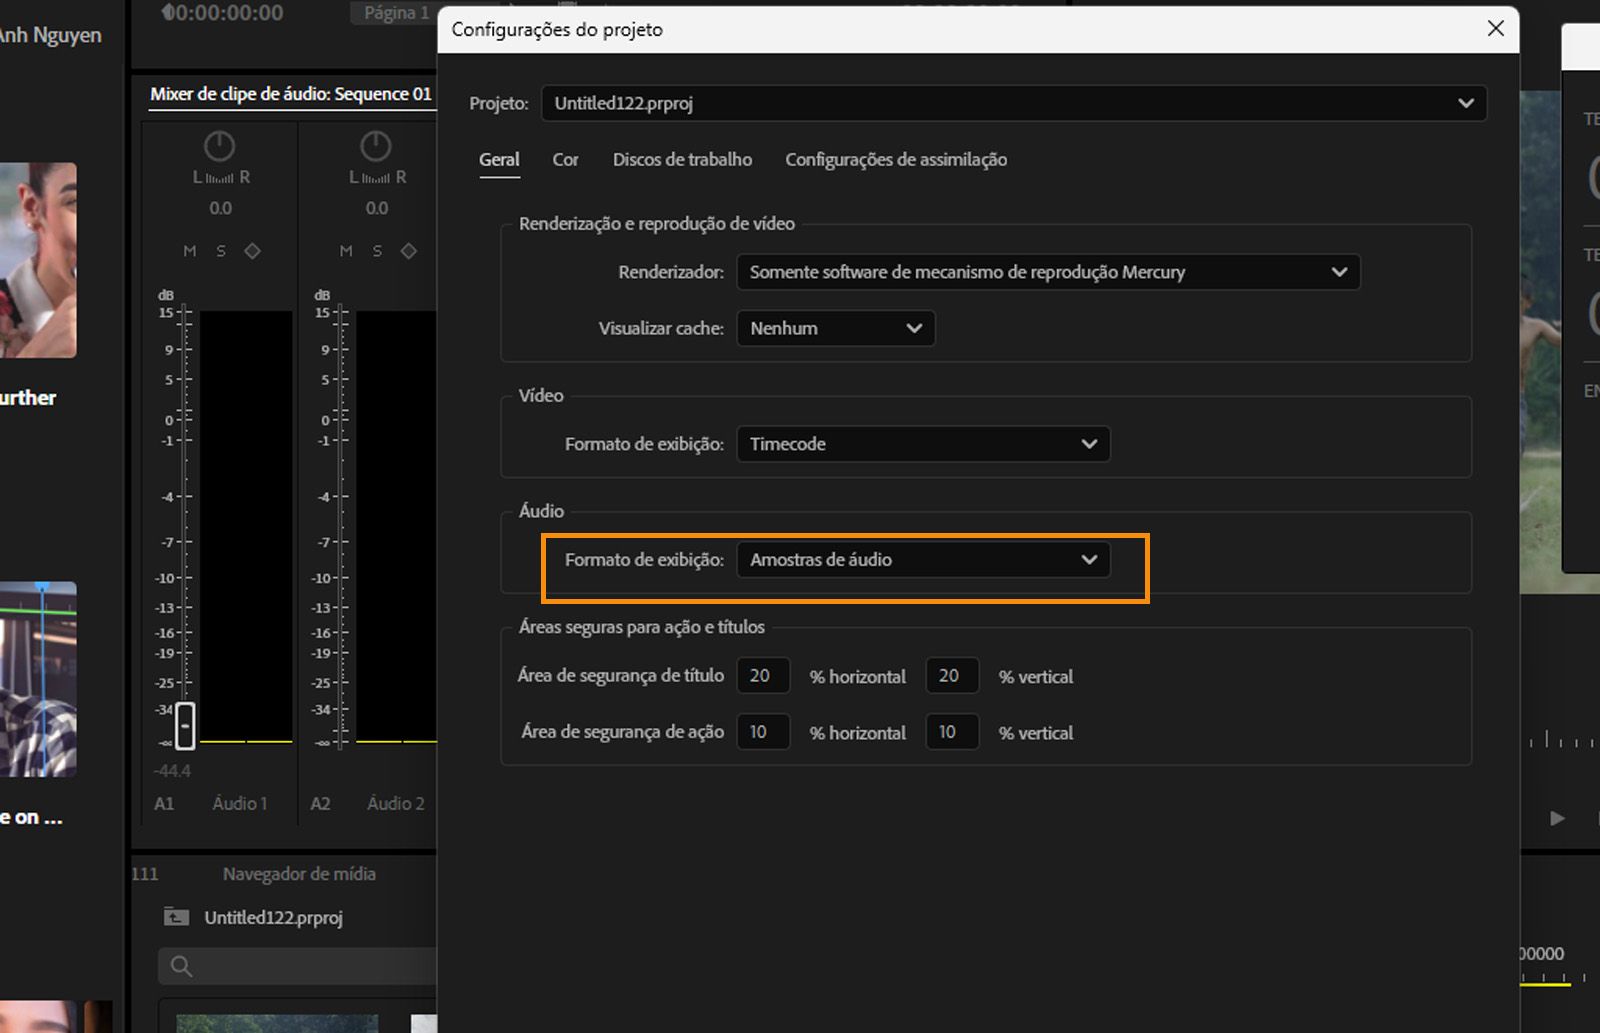
Task: Click the magnifier icon in the media search
Action: [x=181, y=966]
